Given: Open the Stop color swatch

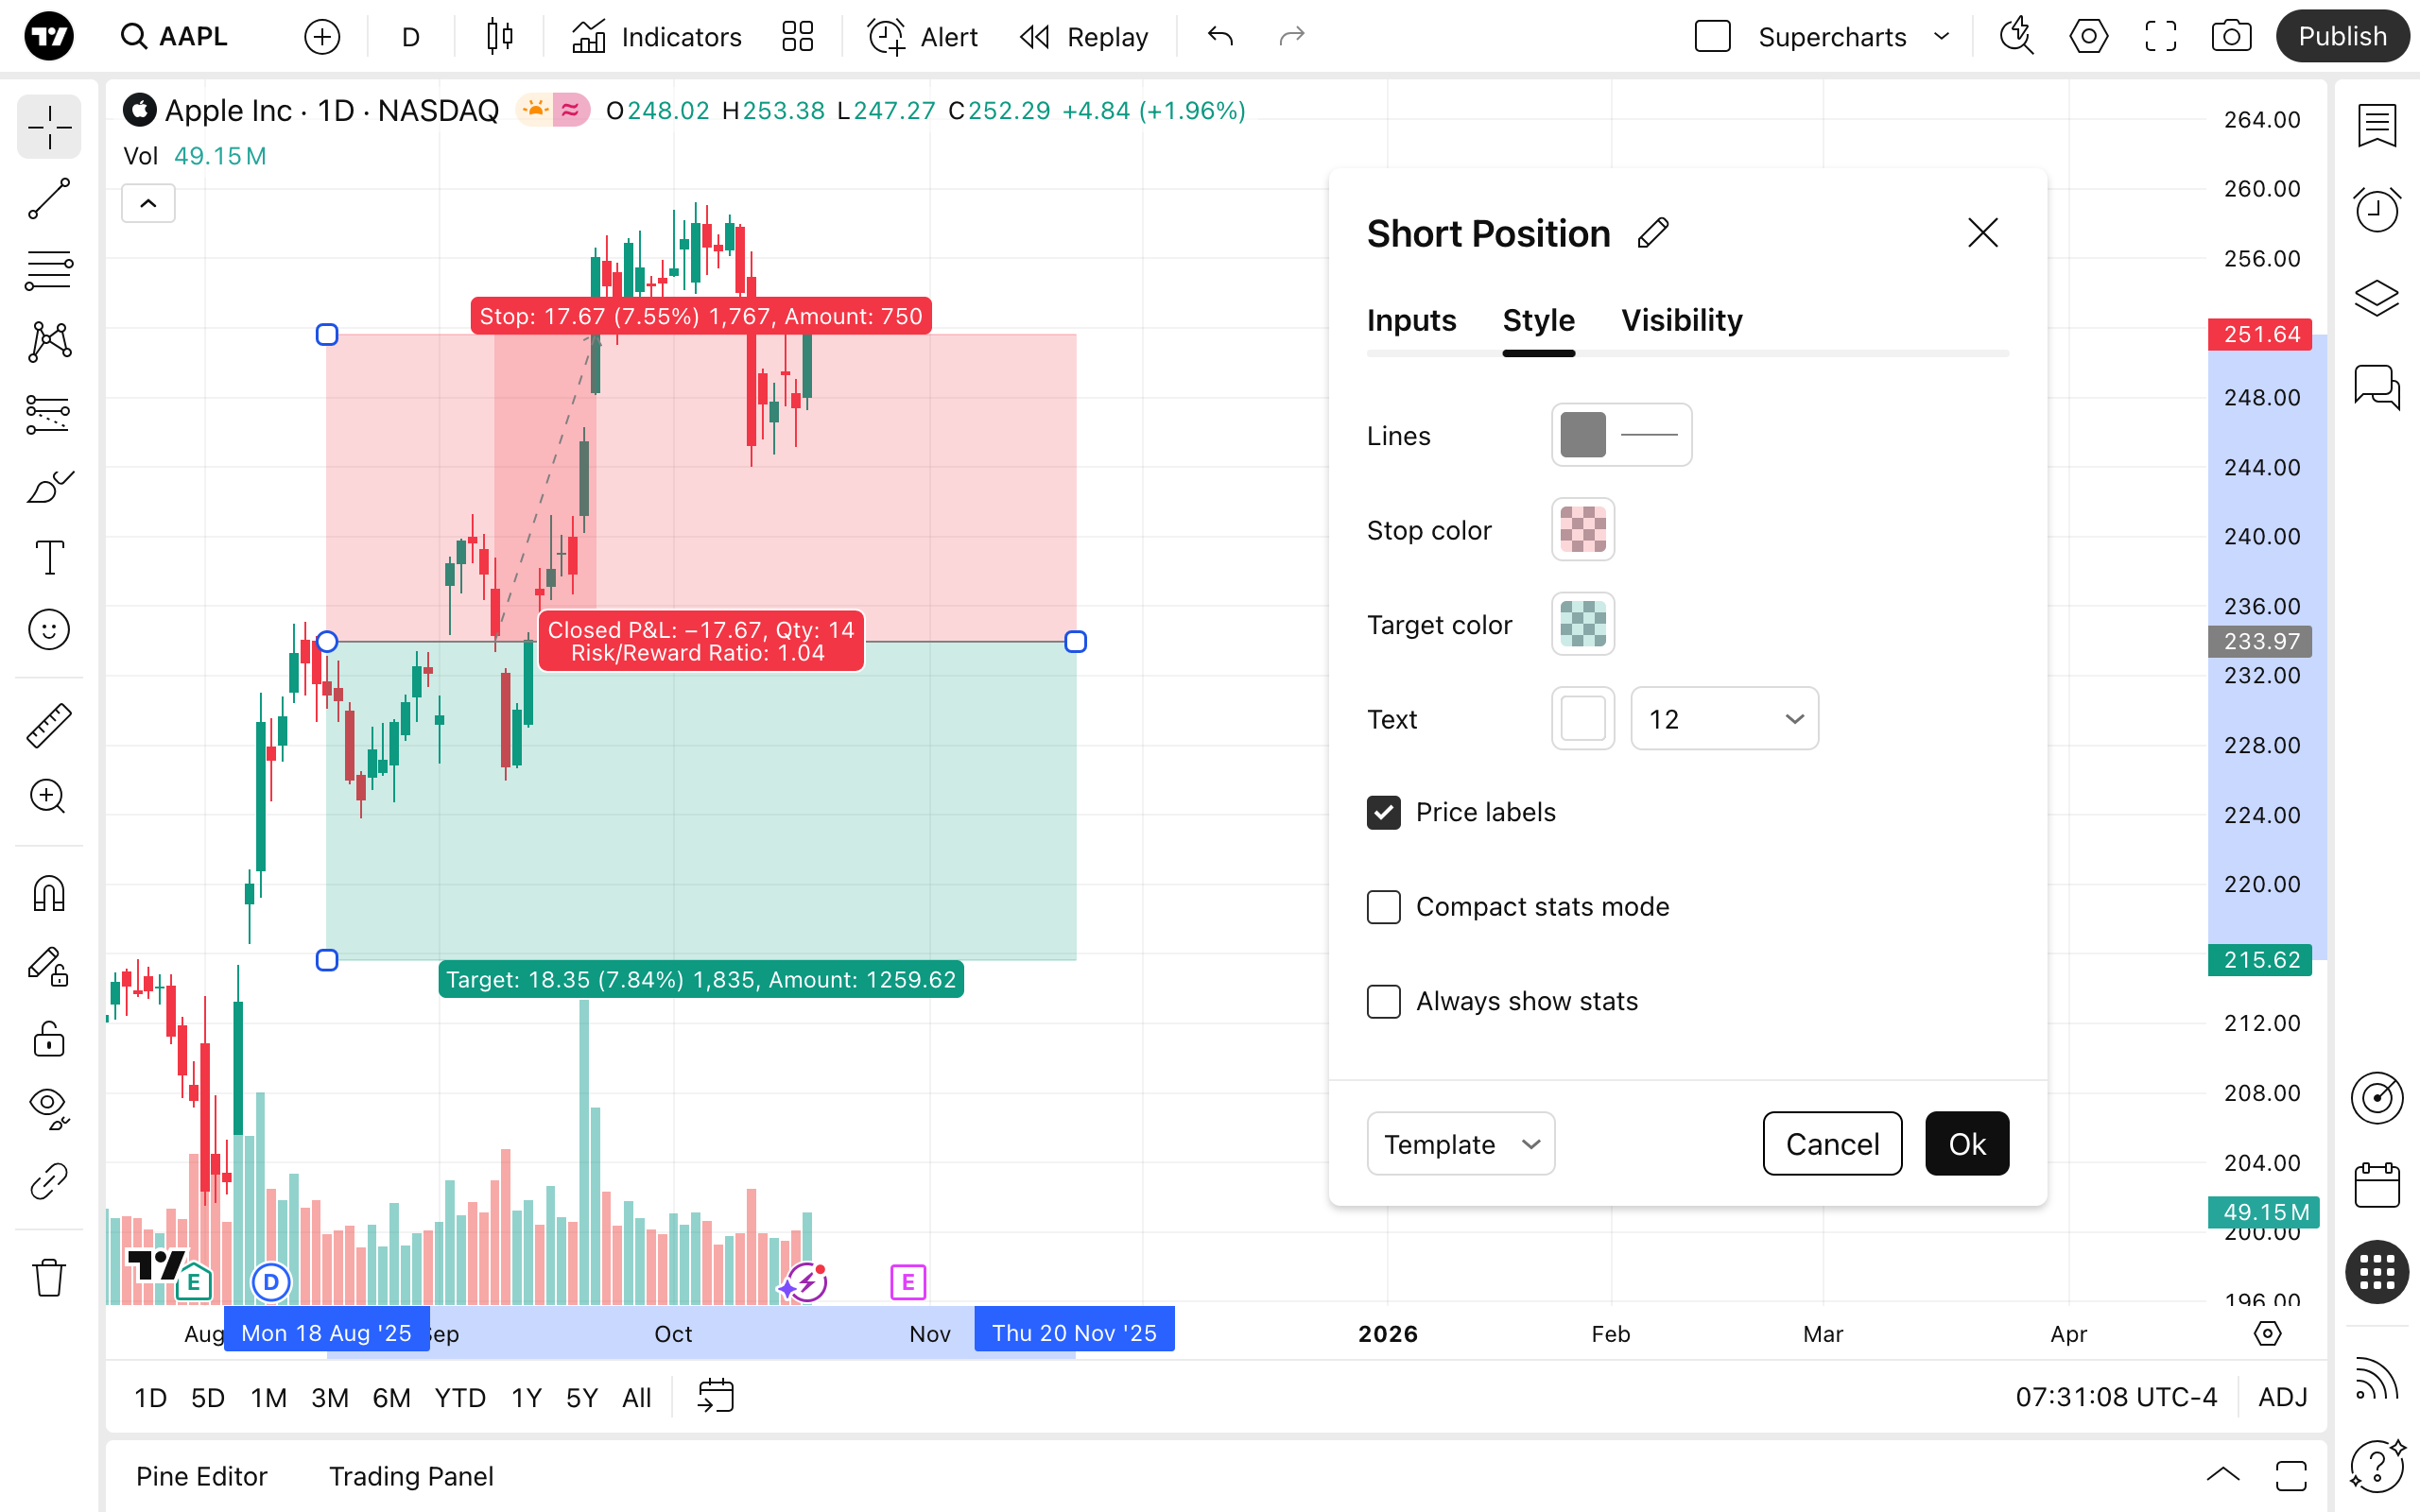Looking at the screenshot, I should [1582, 530].
